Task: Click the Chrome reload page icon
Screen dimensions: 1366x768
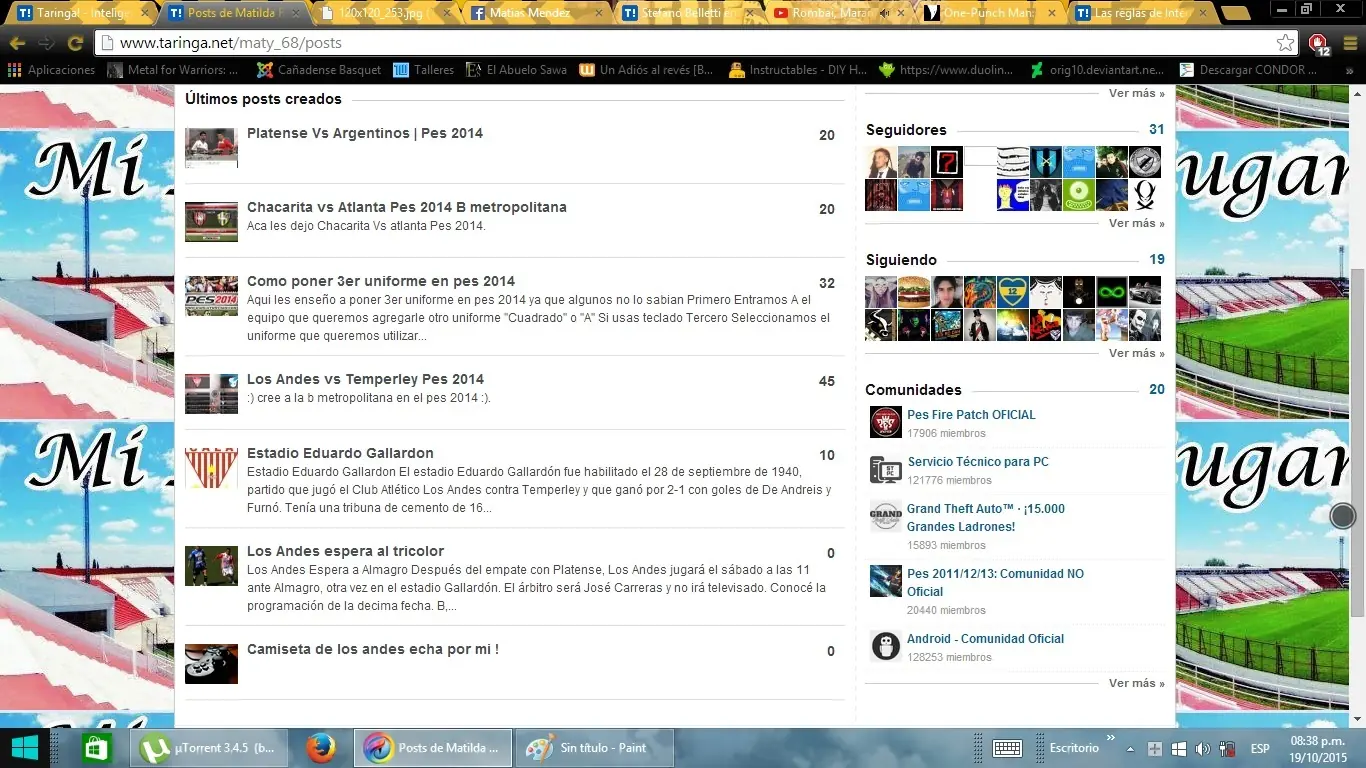Action: click(75, 43)
